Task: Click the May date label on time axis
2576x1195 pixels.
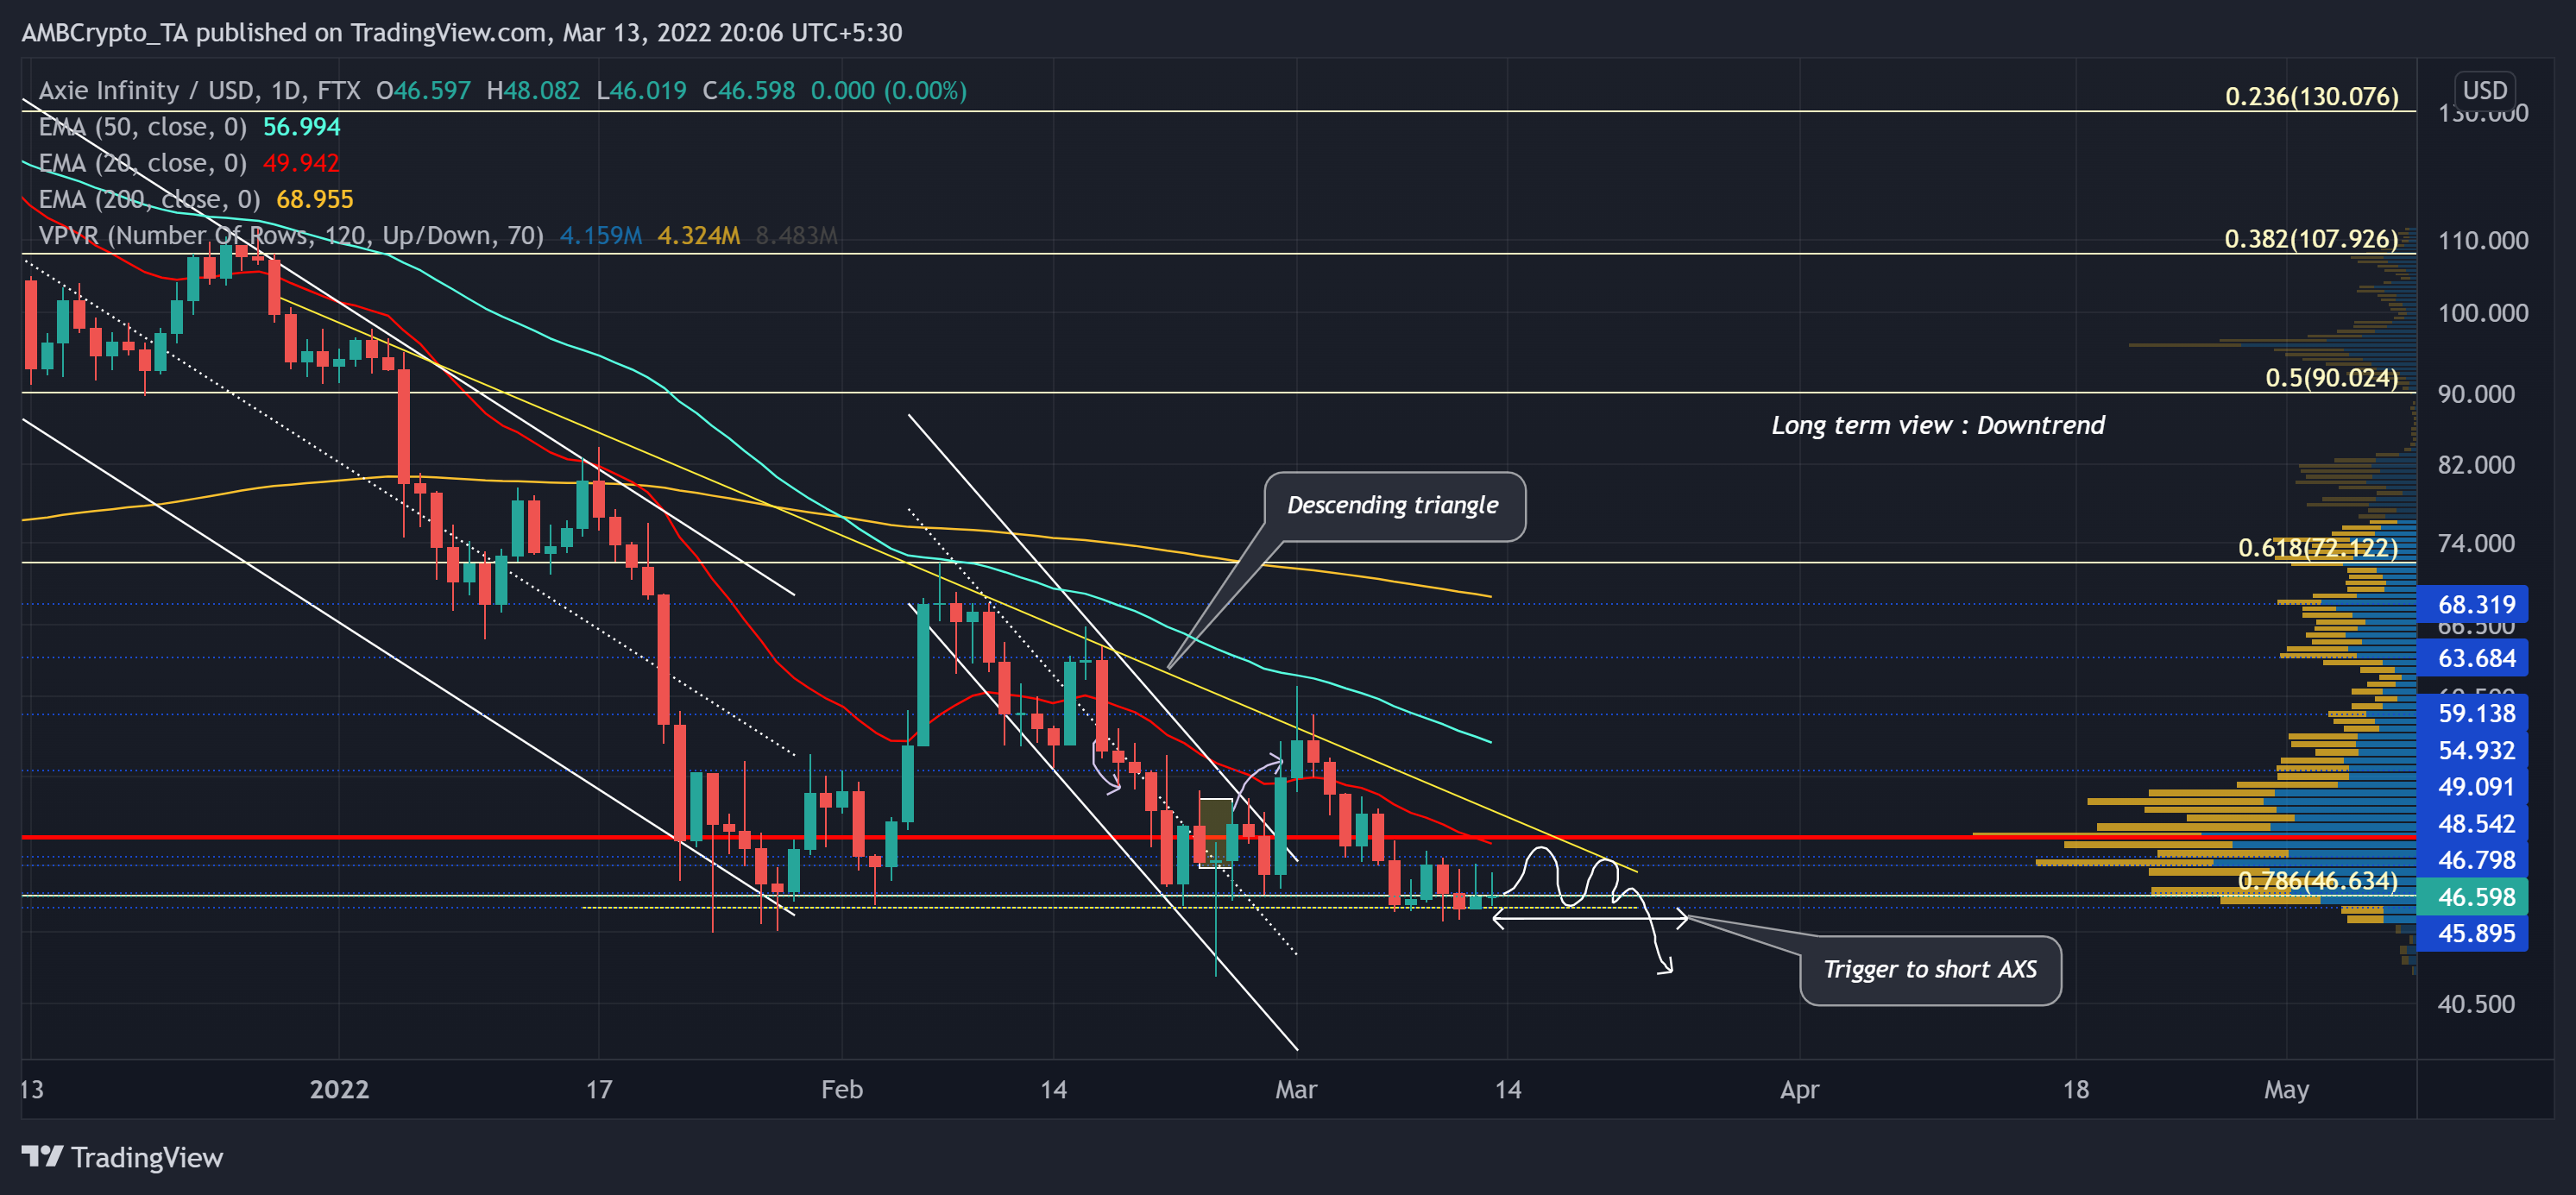Action: pos(2287,1089)
